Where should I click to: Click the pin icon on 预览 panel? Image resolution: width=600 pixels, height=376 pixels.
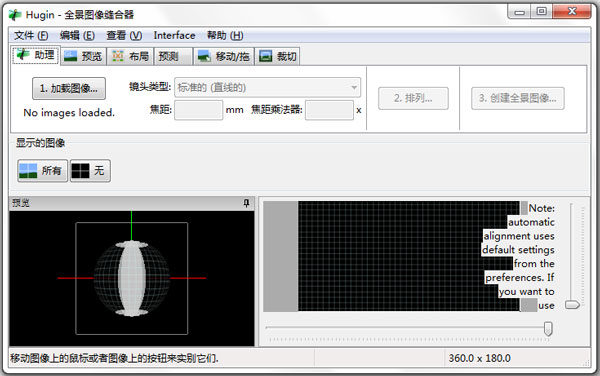[x=246, y=203]
